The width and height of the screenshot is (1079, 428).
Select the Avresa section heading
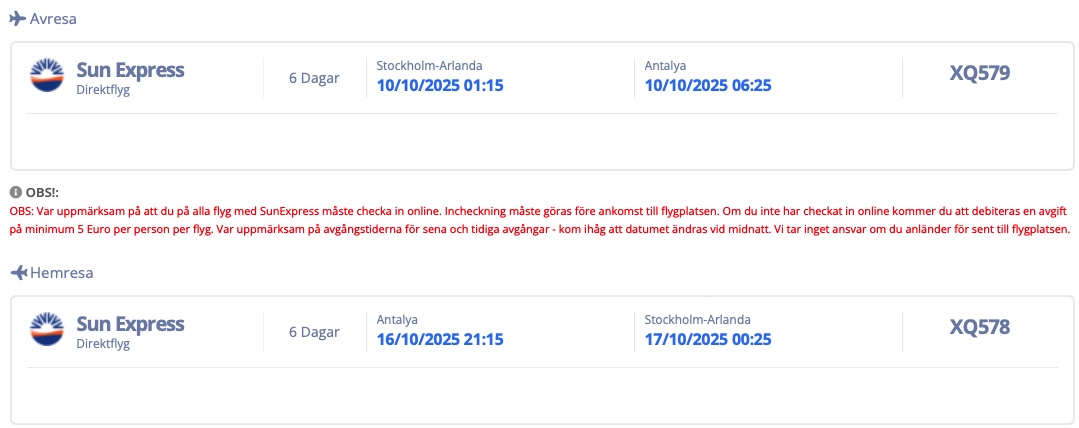pyautogui.click(x=53, y=19)
